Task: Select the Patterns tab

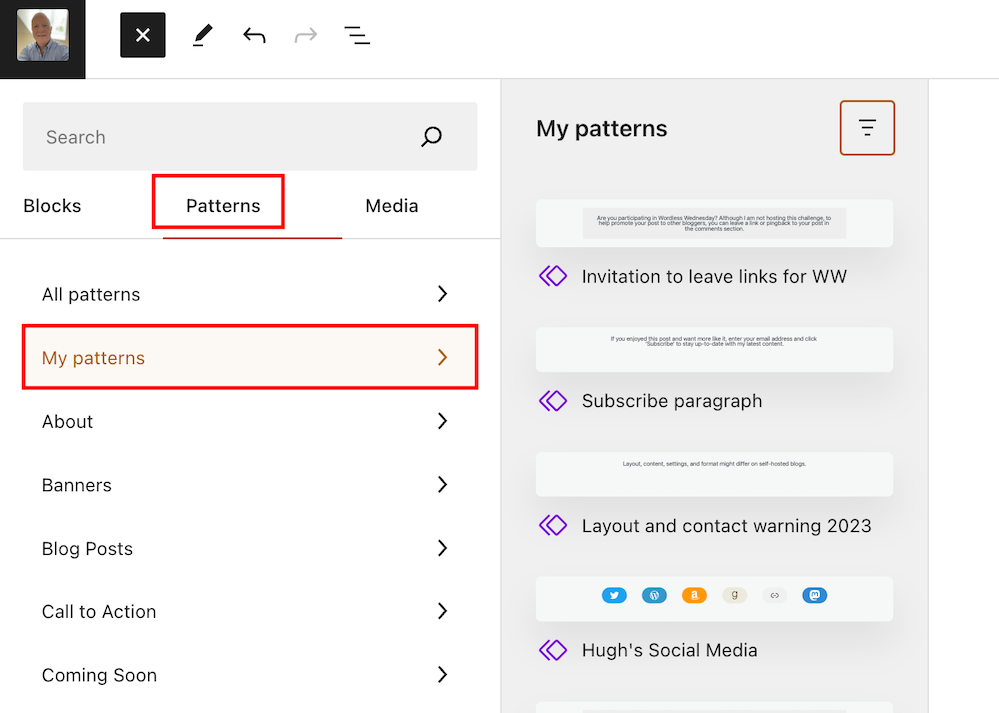Action: click(222, 206)
